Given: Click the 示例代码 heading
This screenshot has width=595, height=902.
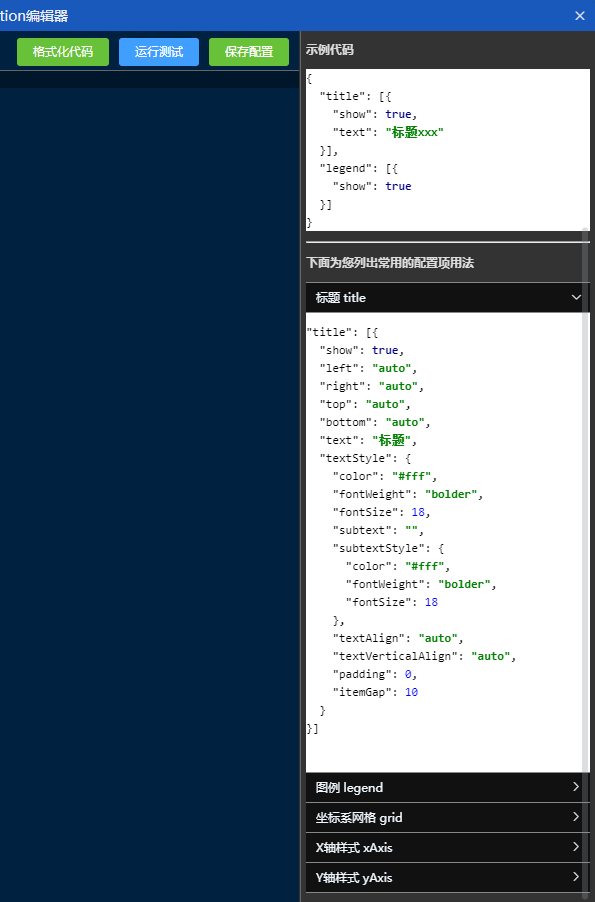Looking at the screenshot, I should (x=330, y=49).
